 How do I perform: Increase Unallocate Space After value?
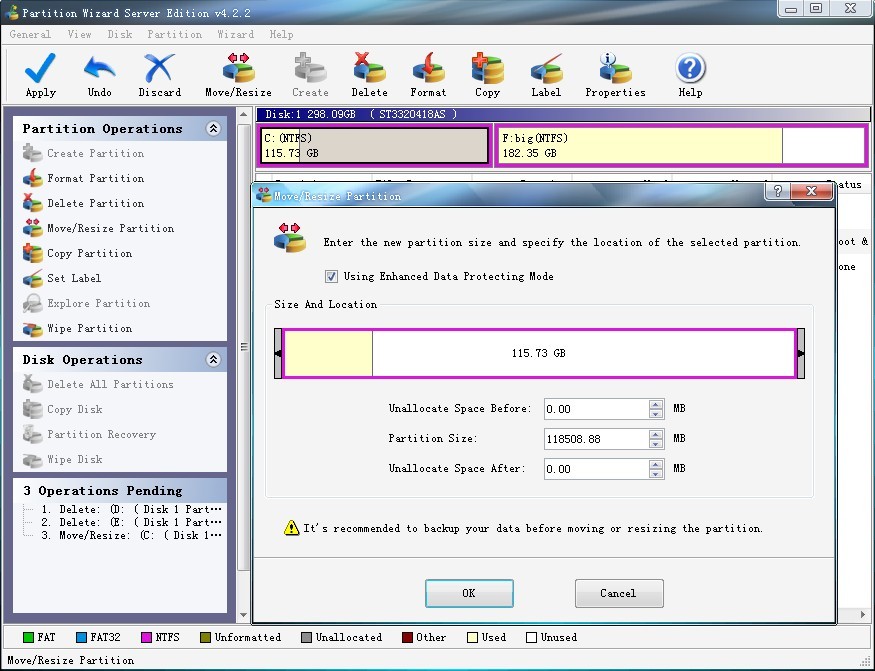tap(656, 464)
